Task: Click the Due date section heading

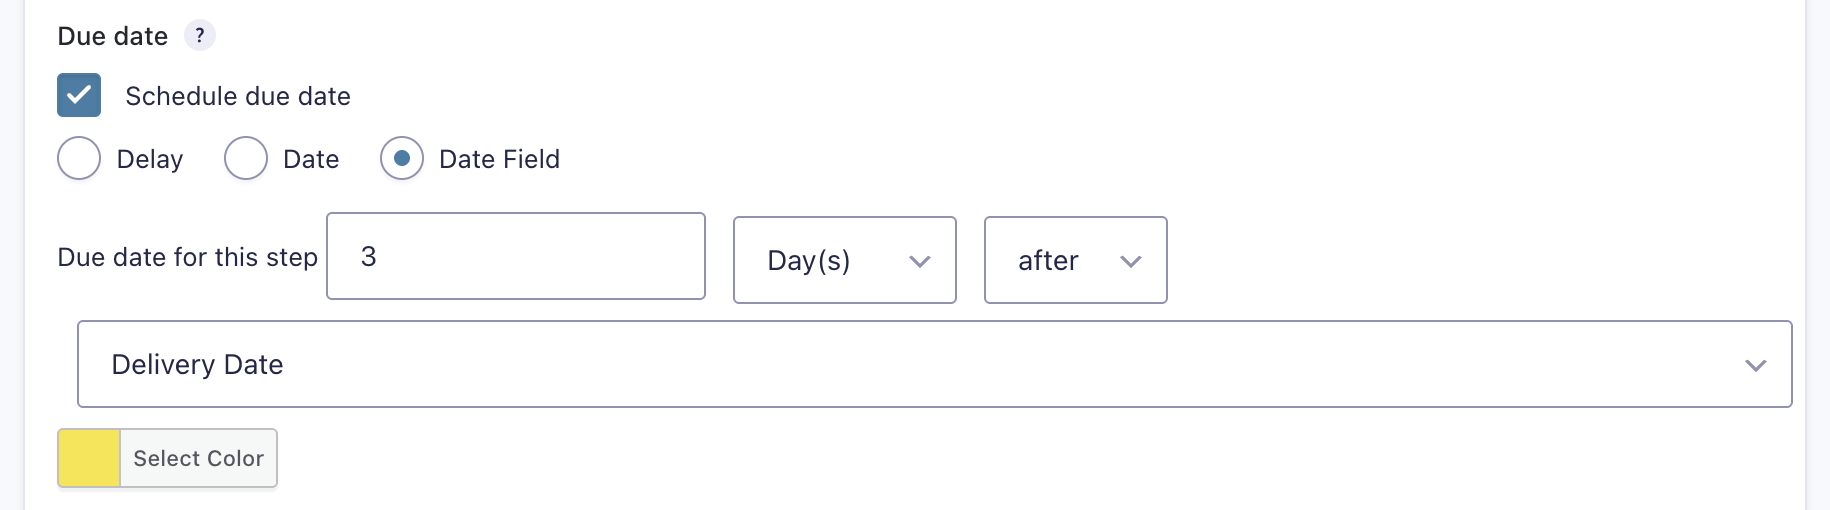Action: [113, 36]
